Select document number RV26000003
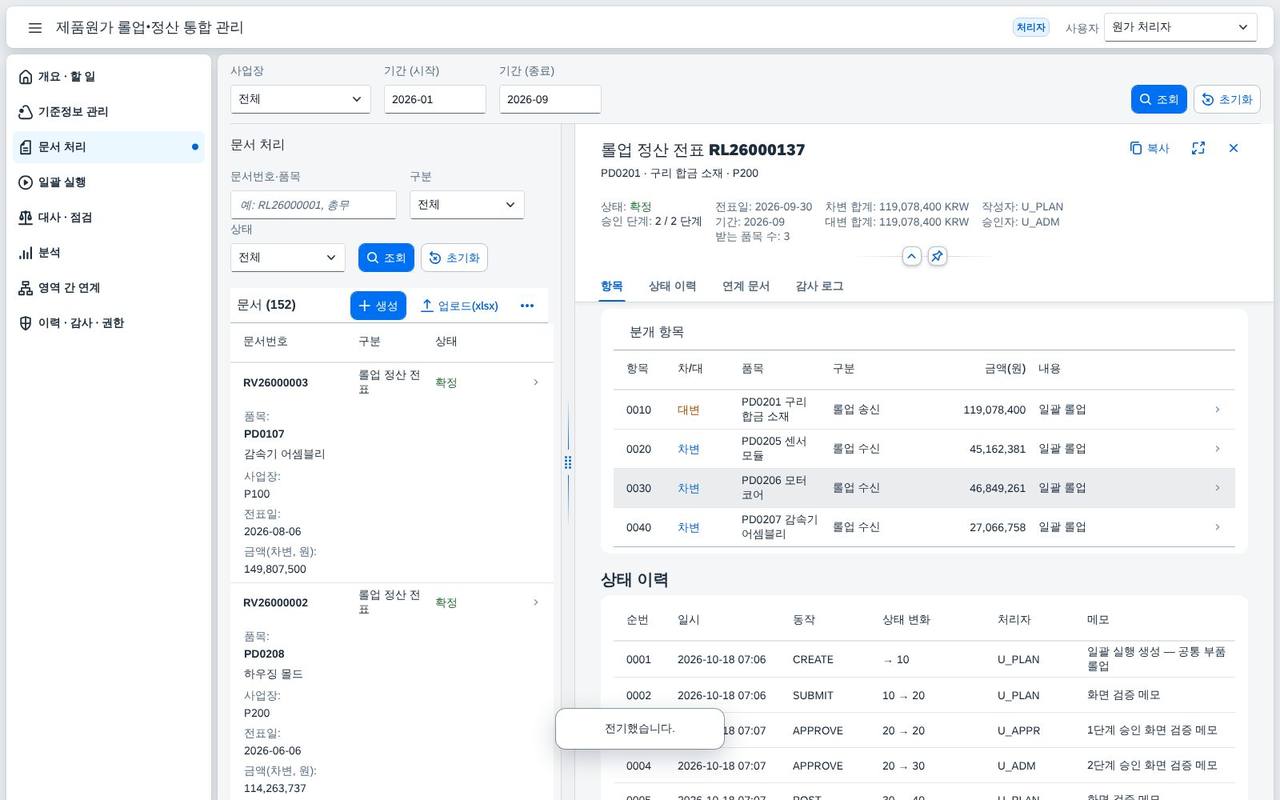 pos(275,383)
